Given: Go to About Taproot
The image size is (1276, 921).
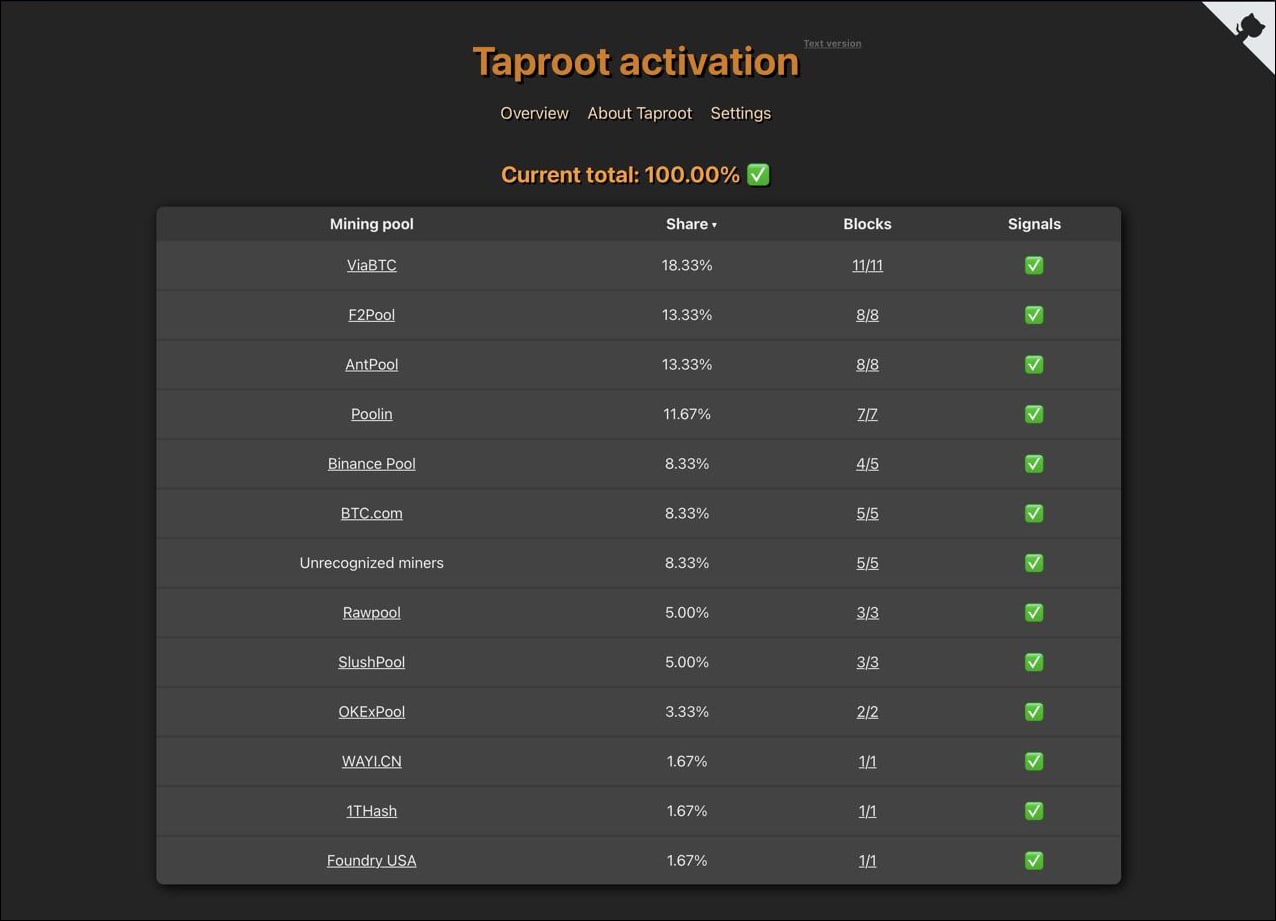Looking at the screenshot, I should [639, 113].
